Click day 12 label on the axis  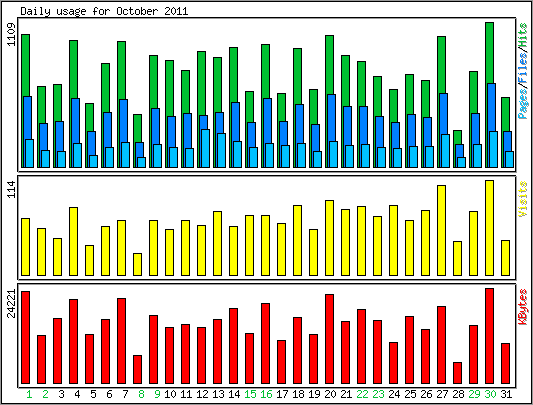click(202, 394)
